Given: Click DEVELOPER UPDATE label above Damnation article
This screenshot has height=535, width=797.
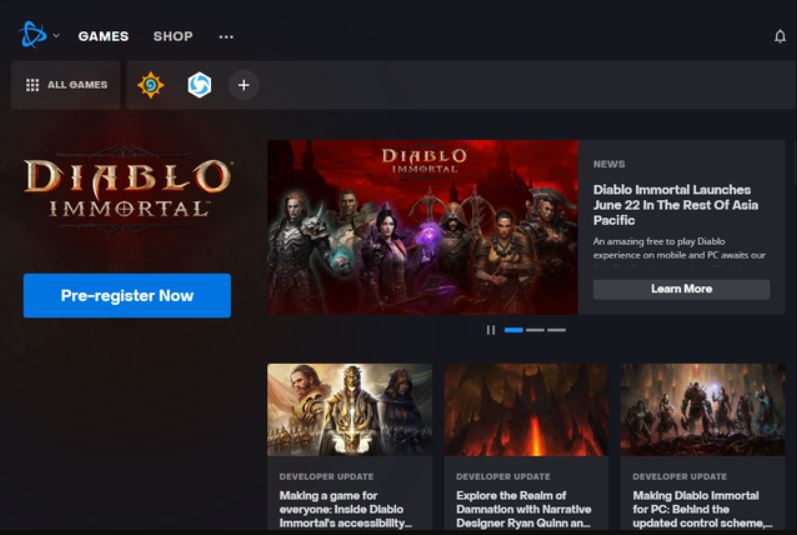Looking at the screenshot, I should coord(503,477).
